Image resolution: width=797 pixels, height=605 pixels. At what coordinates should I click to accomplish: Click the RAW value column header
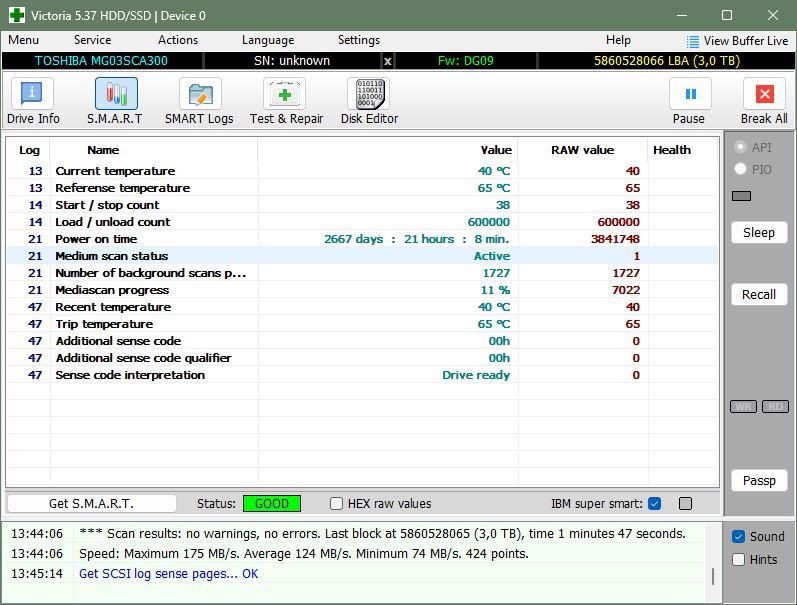(583, 150)
